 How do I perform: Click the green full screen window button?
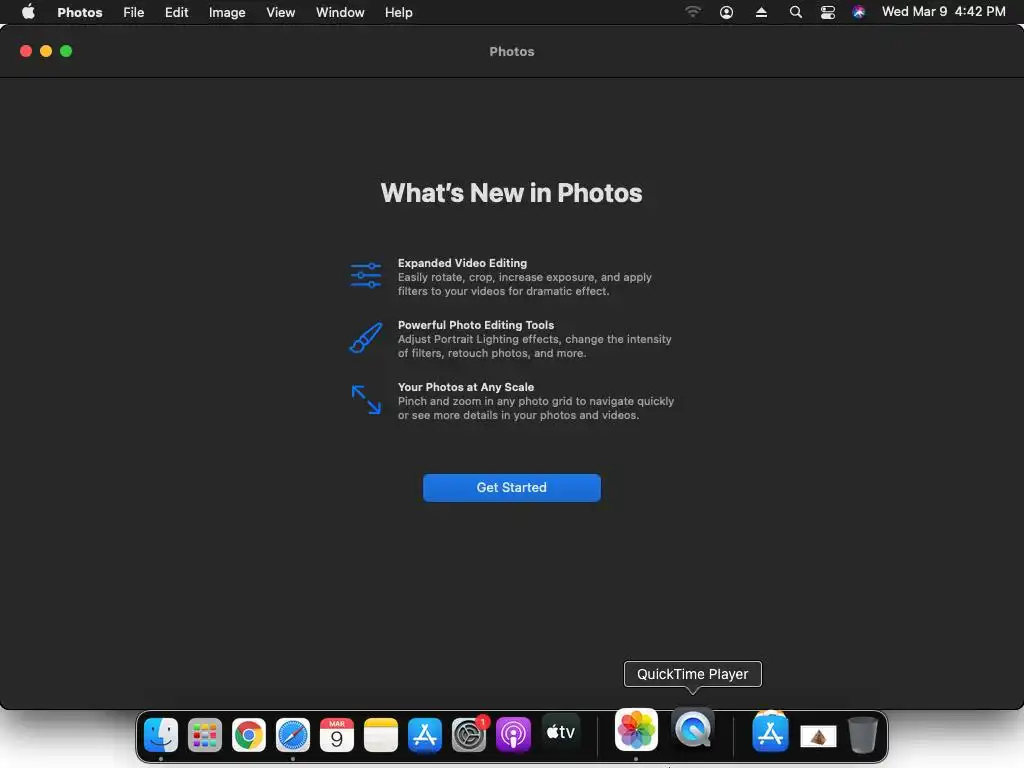(66, 51)
